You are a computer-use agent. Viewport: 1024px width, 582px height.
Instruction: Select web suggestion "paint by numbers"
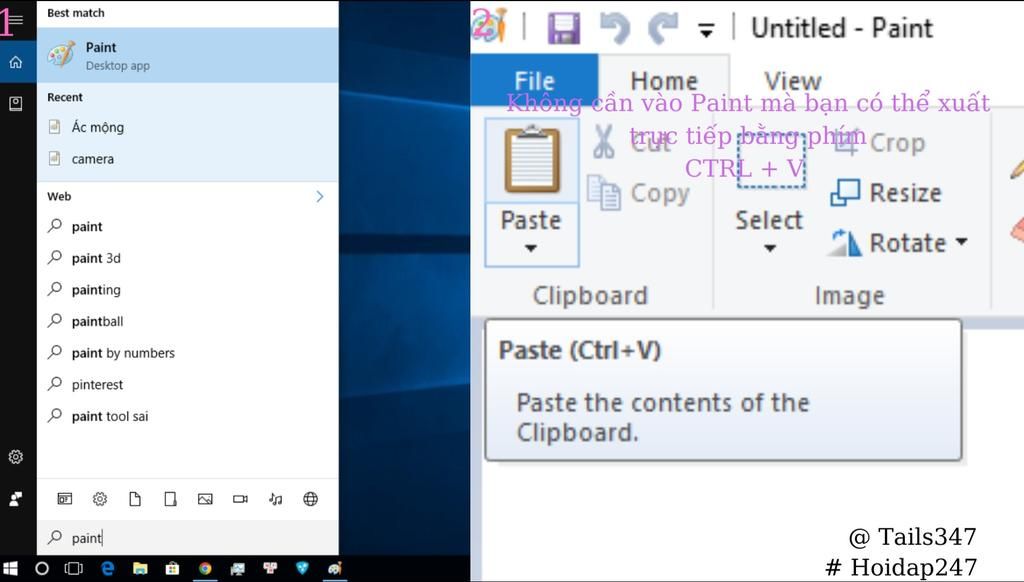(187, 353)
